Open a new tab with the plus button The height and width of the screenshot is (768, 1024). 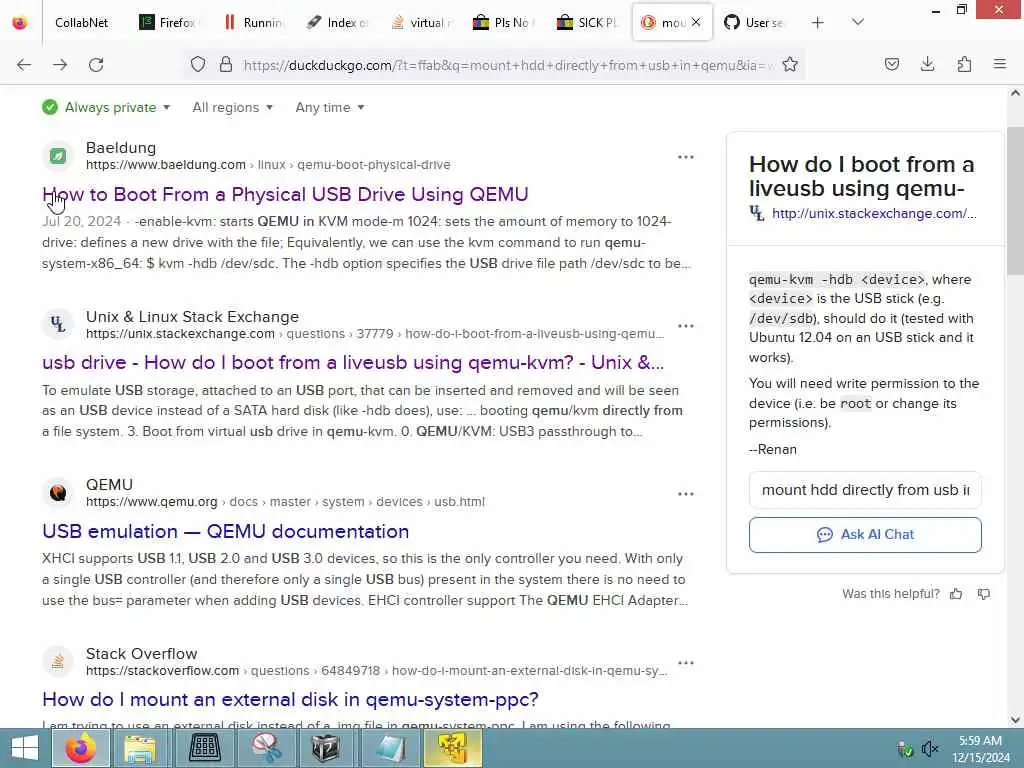pyautogui.click(x=818, y=23)
